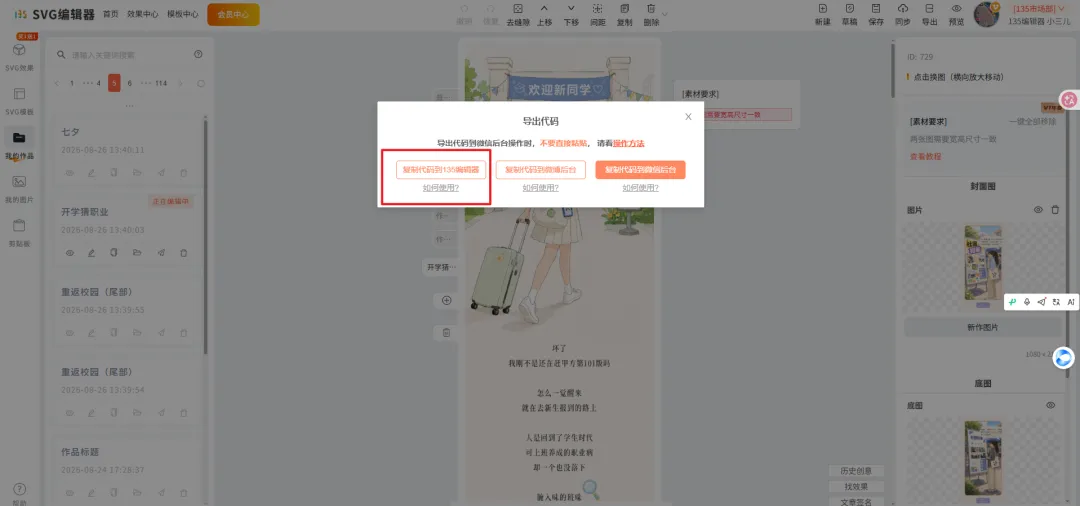
Task: Go to next page with right chevron
Action: 180,83
